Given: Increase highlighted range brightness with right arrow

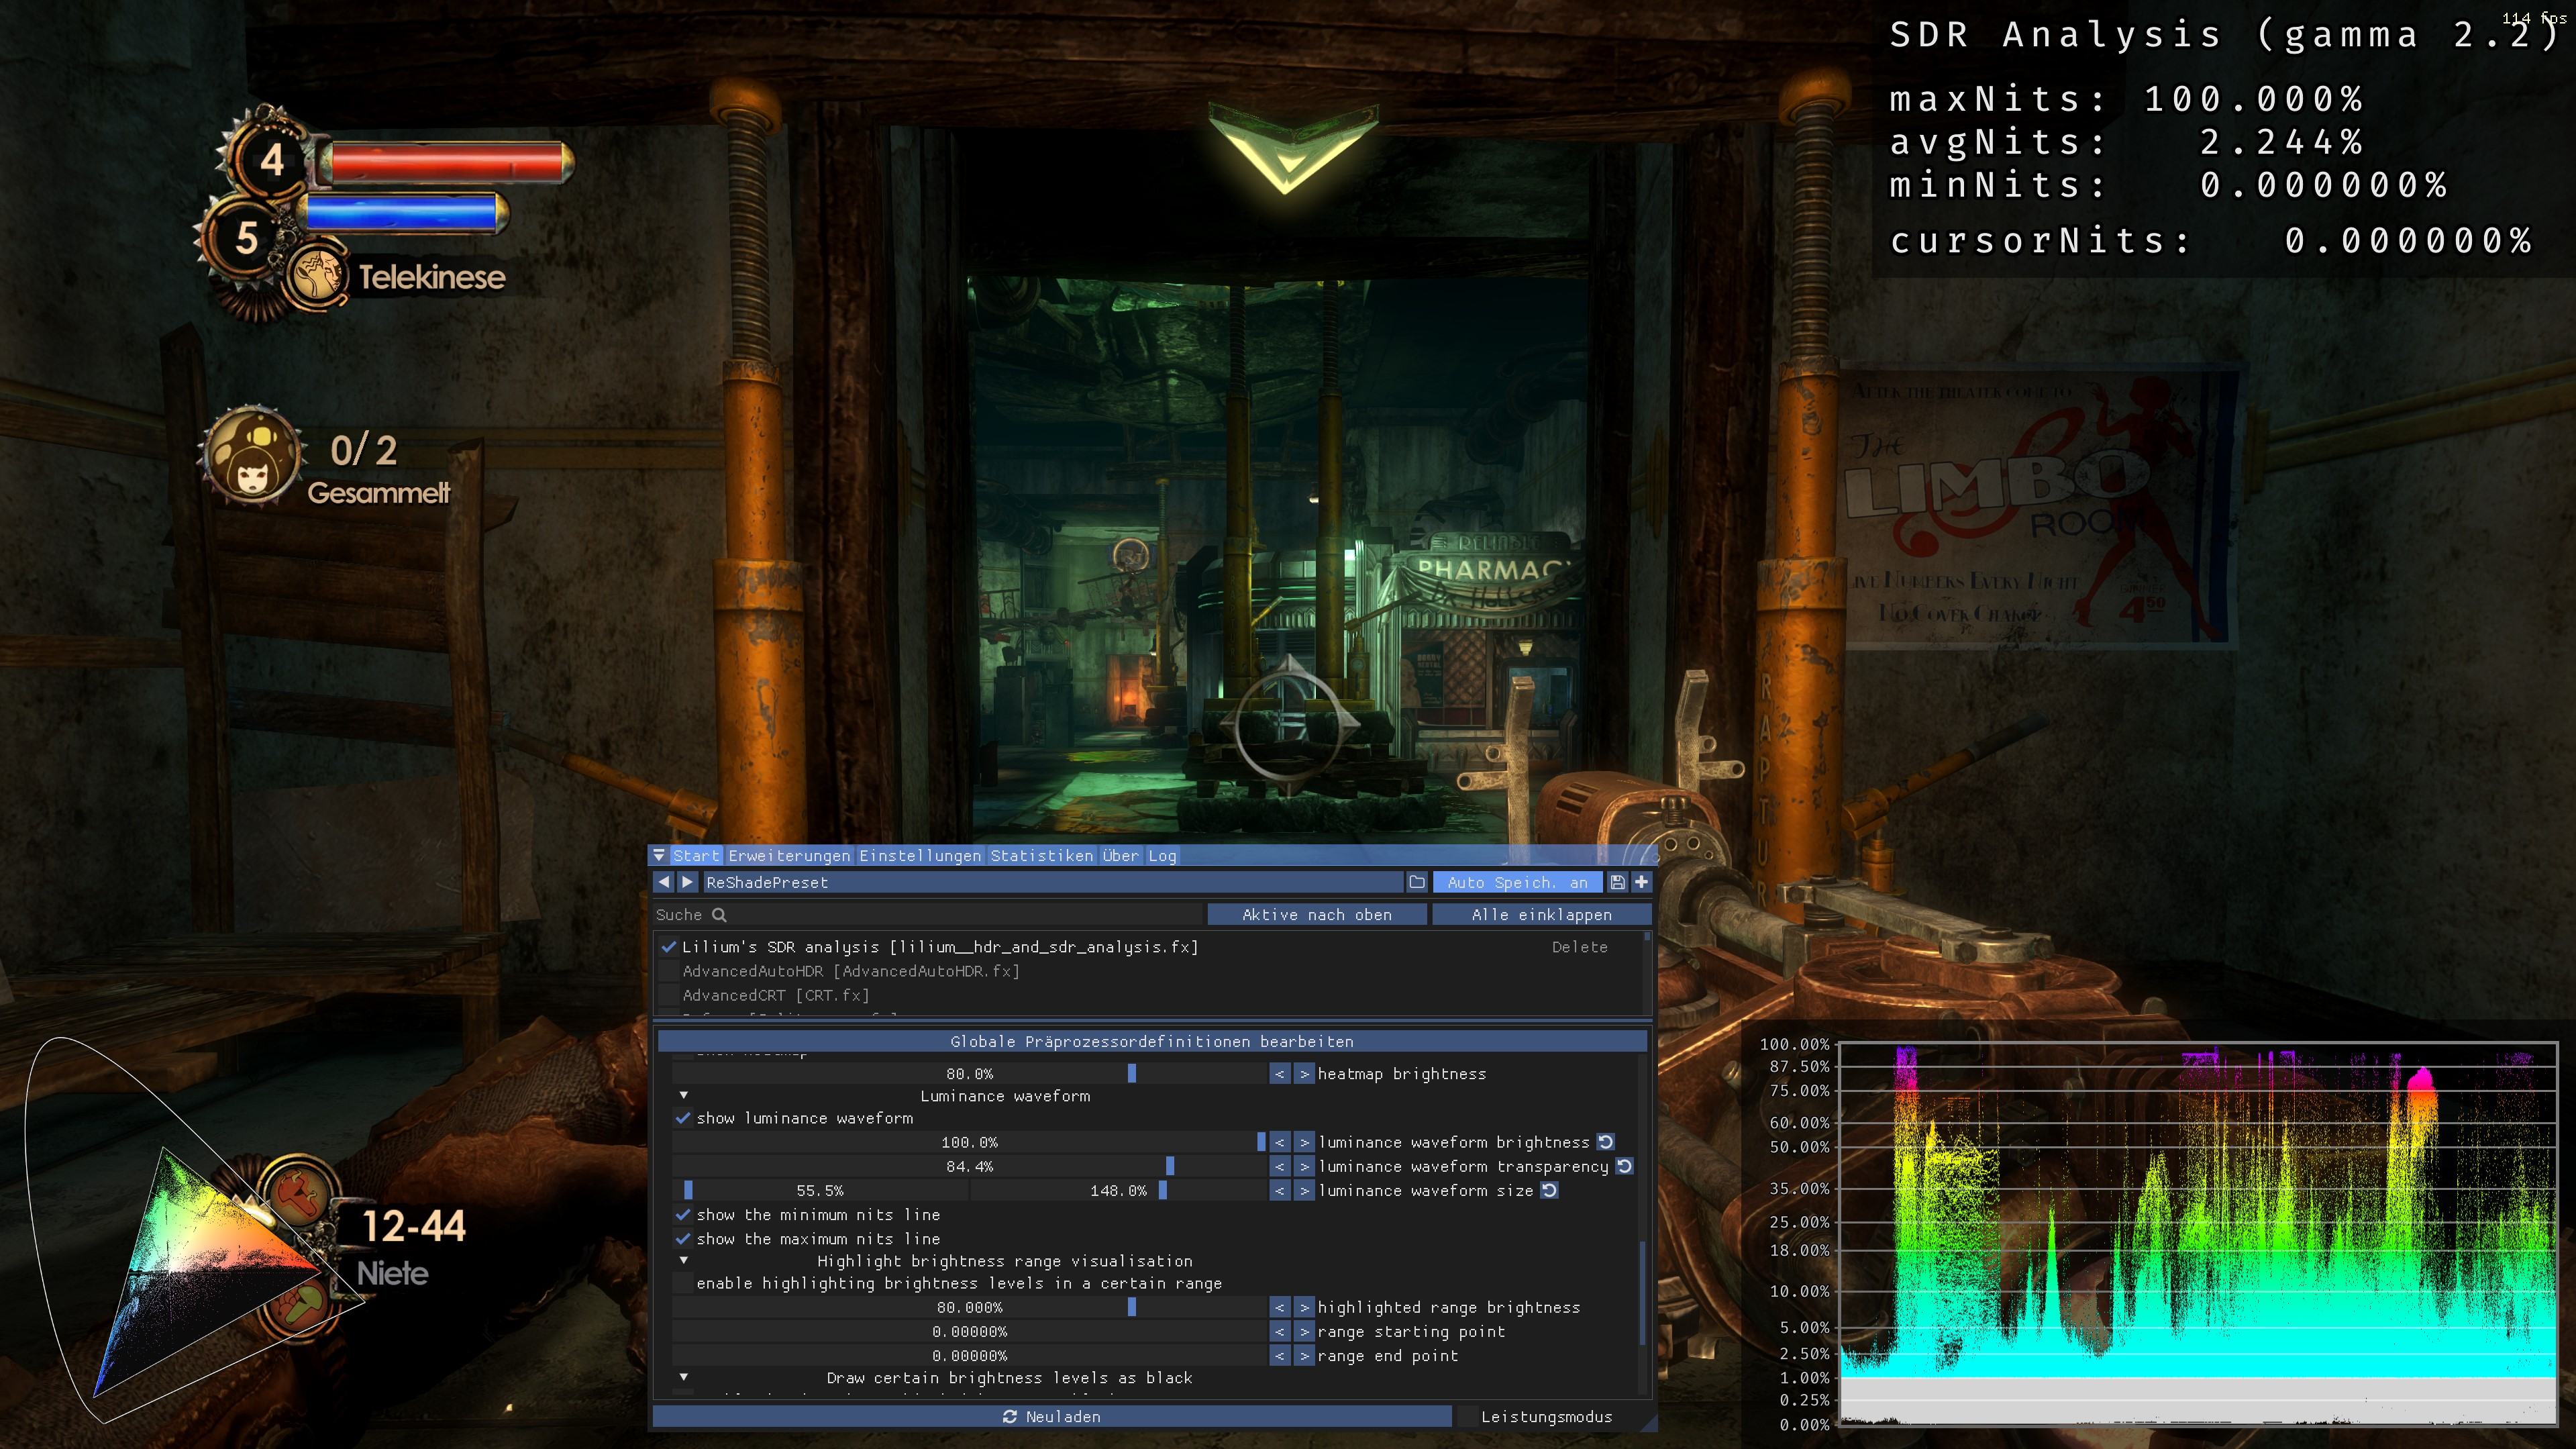Looking at the screenshot, I should click(x=1304, y=1307).
